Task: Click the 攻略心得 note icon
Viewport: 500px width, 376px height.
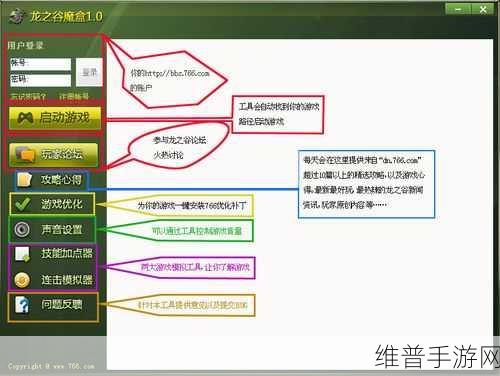Action: pos(25,180)
